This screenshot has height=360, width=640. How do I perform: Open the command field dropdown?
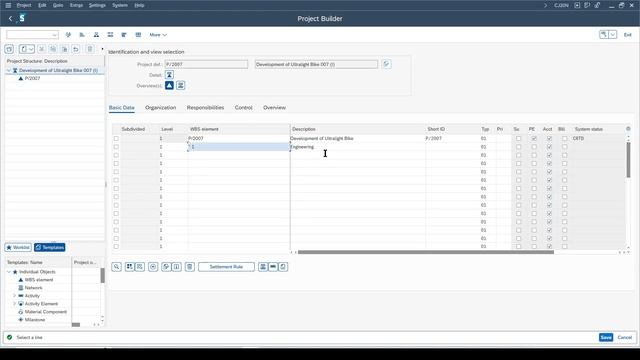54,35
